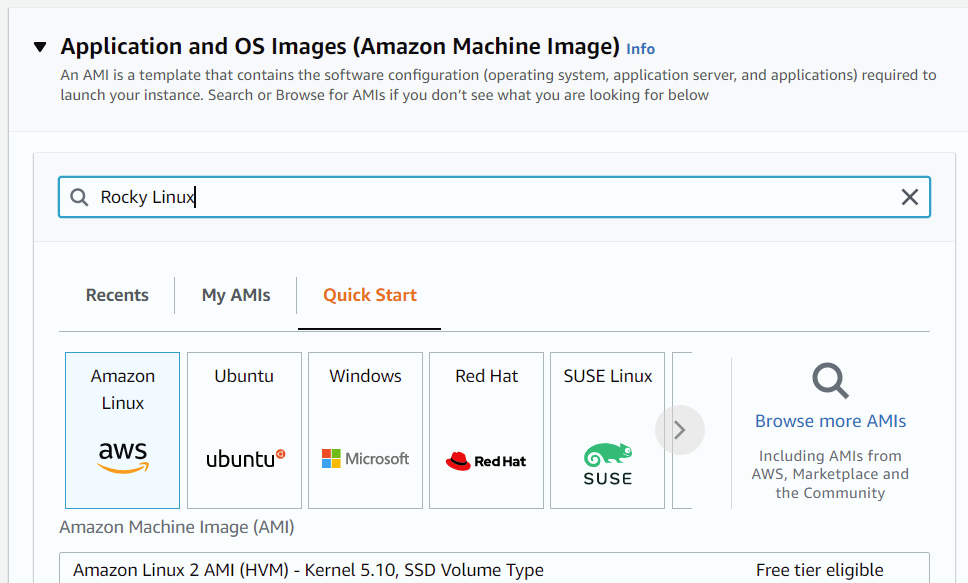Clear the search field with the X icon

coord(909,197)
